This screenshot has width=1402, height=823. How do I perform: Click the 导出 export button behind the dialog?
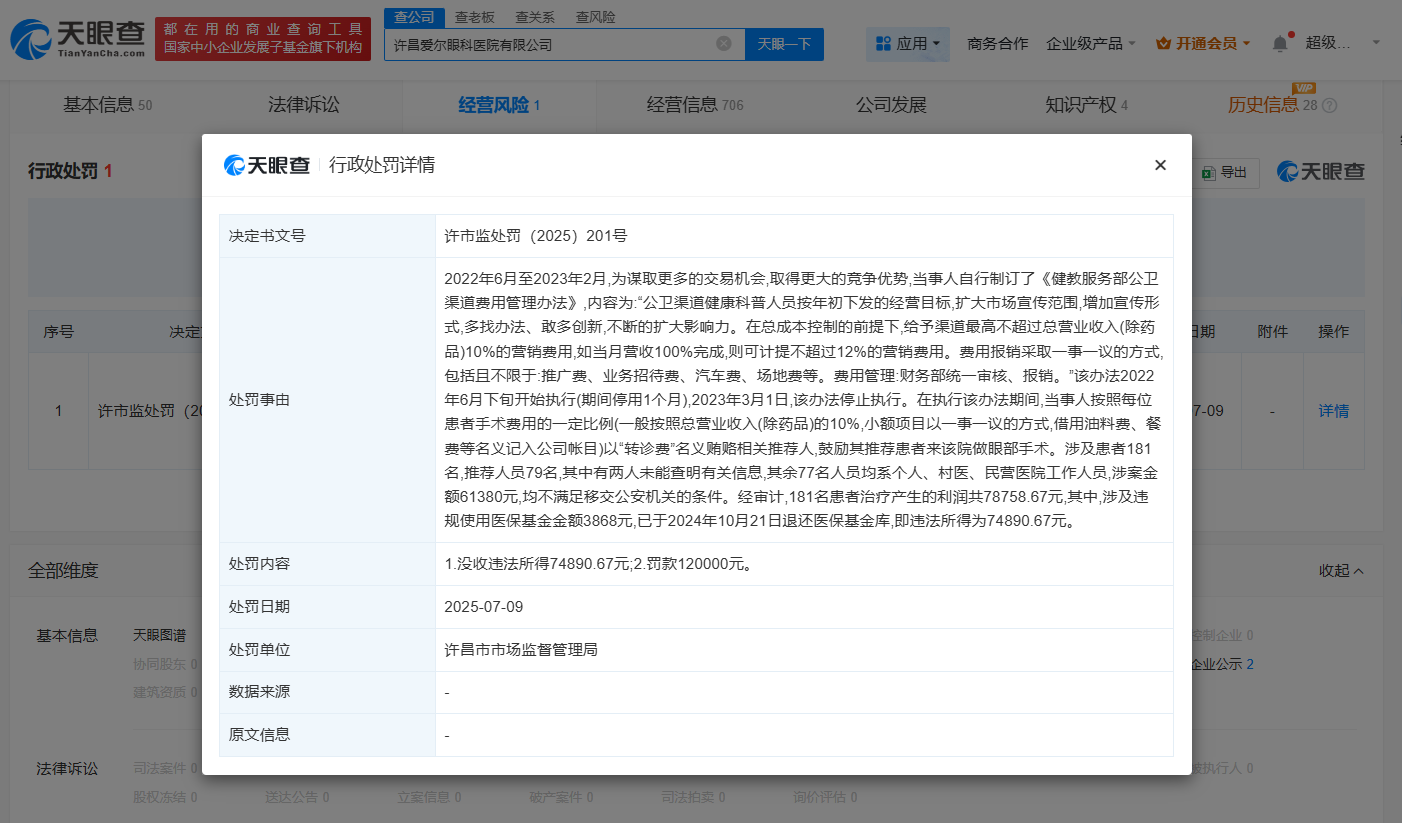[1225, 173]
